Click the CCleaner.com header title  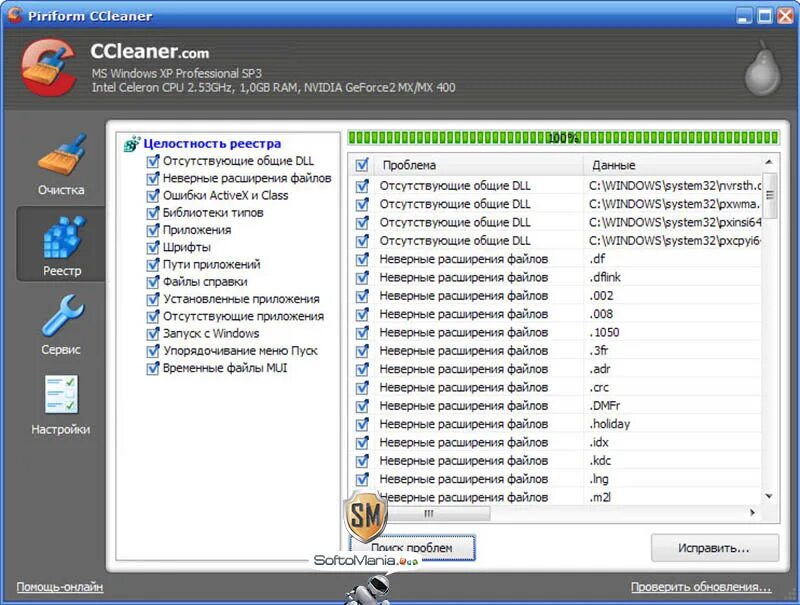tap(149, 52)
